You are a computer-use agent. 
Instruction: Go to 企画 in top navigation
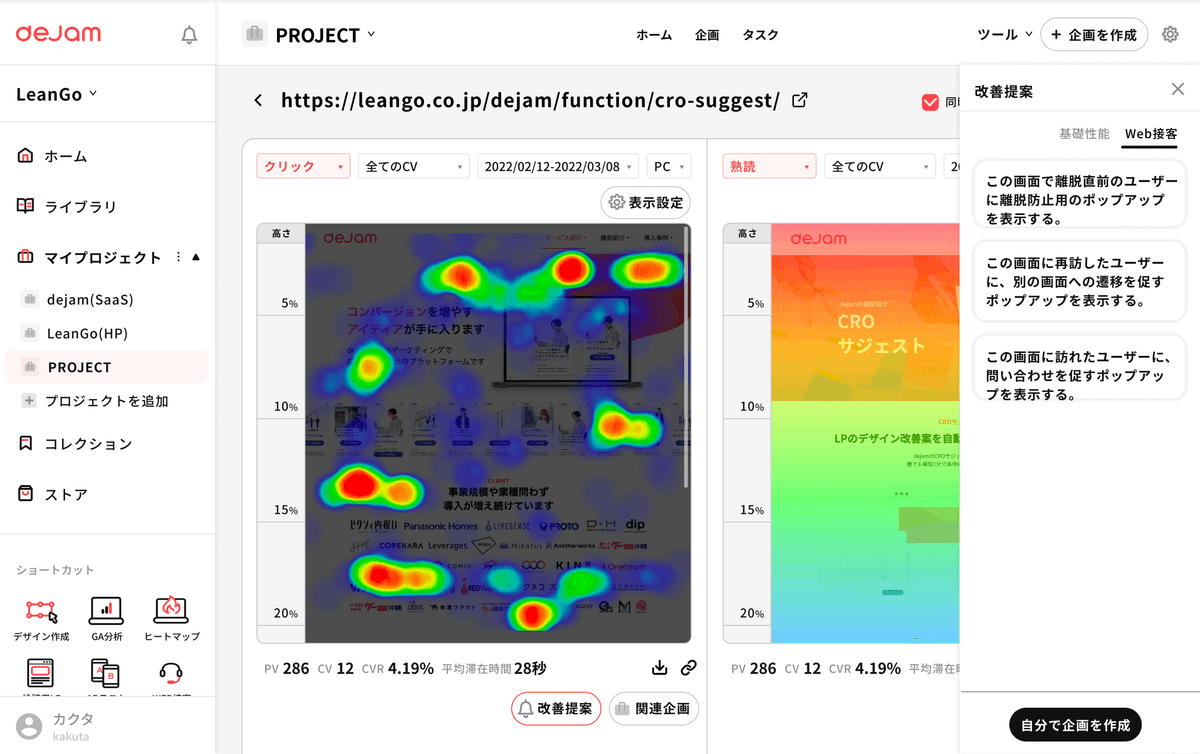(x=707, y=35)
